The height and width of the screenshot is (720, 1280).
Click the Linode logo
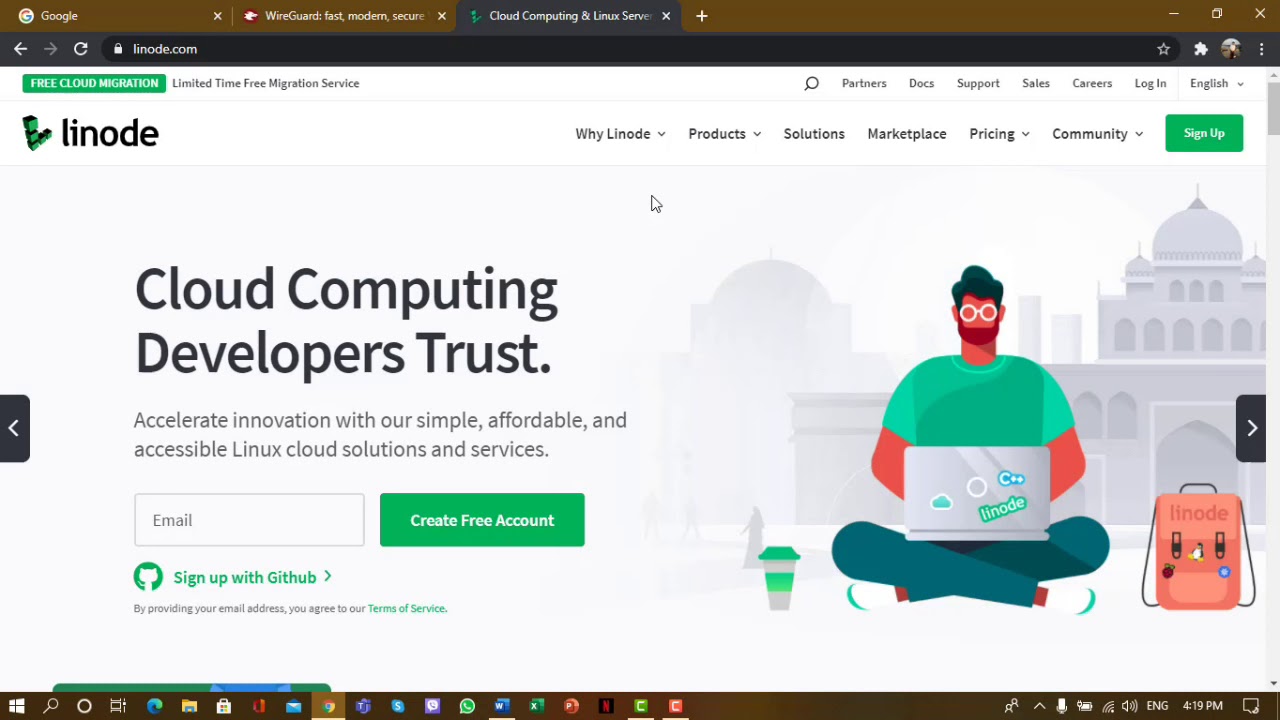[90, 133]
